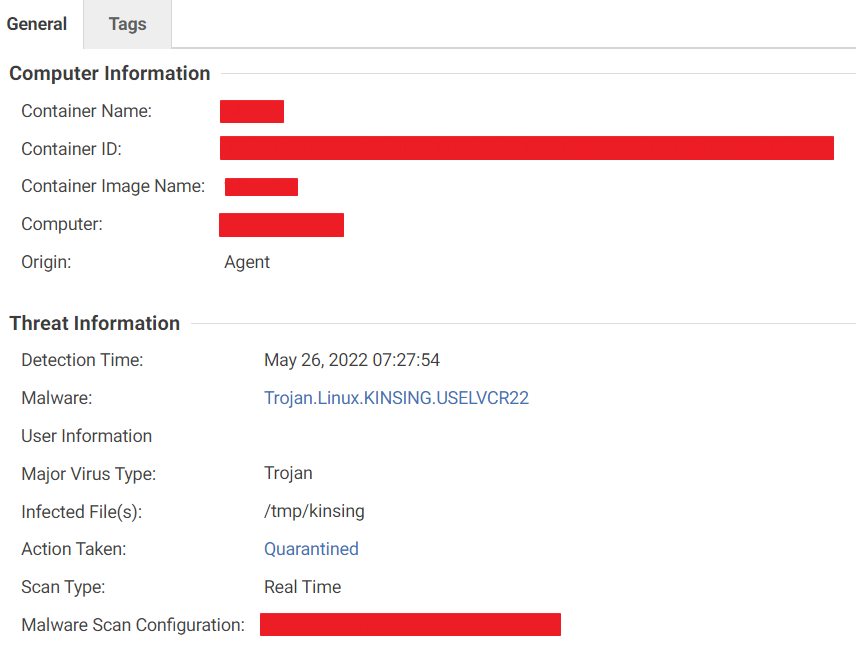This screenshot has height=652, width=856.
Task: Click the redacted Container Name value
Action: [252, 111]
